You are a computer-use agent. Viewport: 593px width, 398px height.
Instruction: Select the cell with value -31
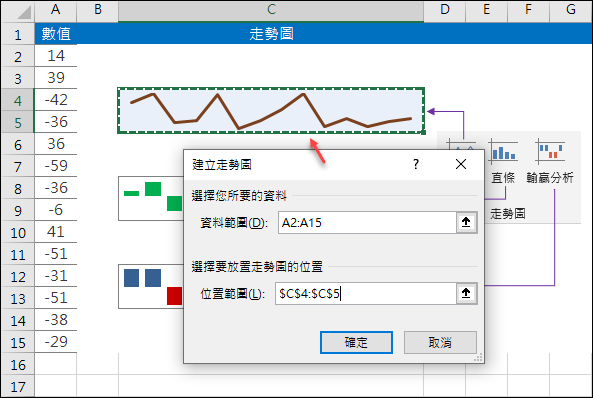(x=56, y=275)
